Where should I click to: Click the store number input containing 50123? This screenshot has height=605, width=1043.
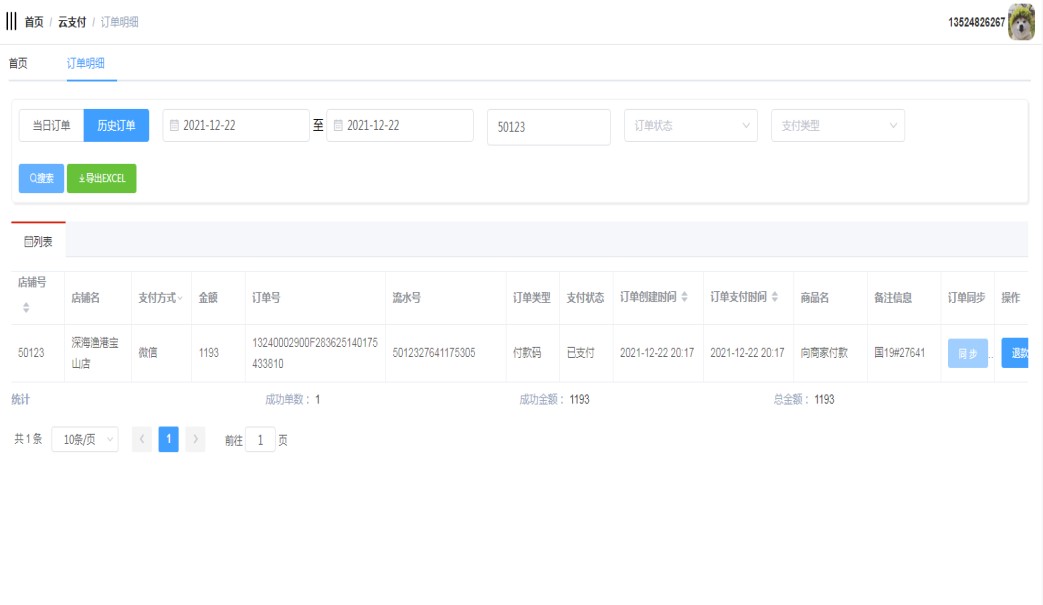point(548,127)
